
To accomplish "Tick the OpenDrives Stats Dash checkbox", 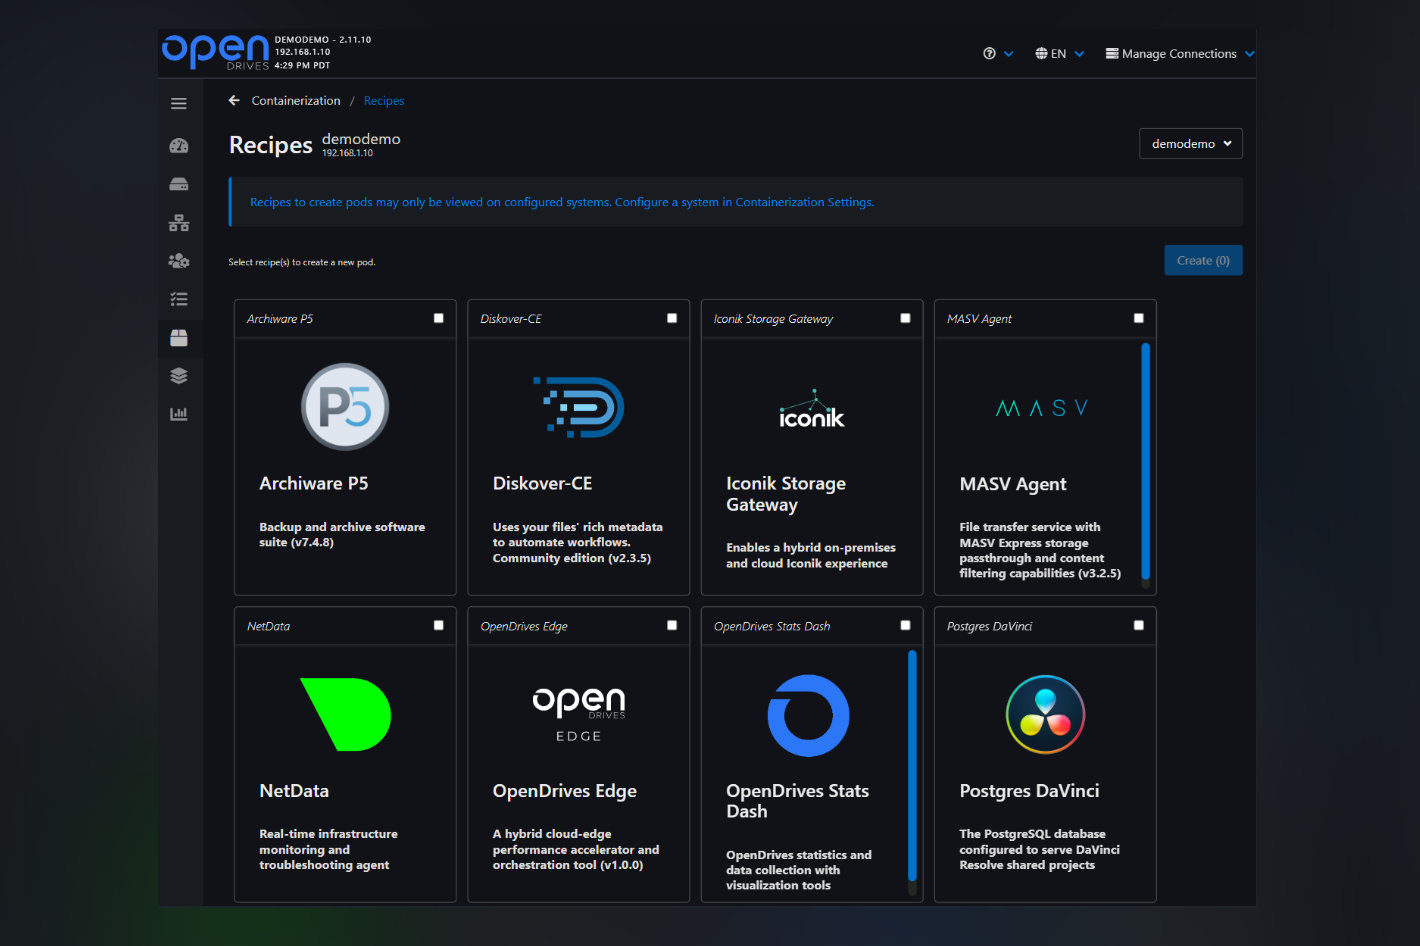I will tap(905, 625).
